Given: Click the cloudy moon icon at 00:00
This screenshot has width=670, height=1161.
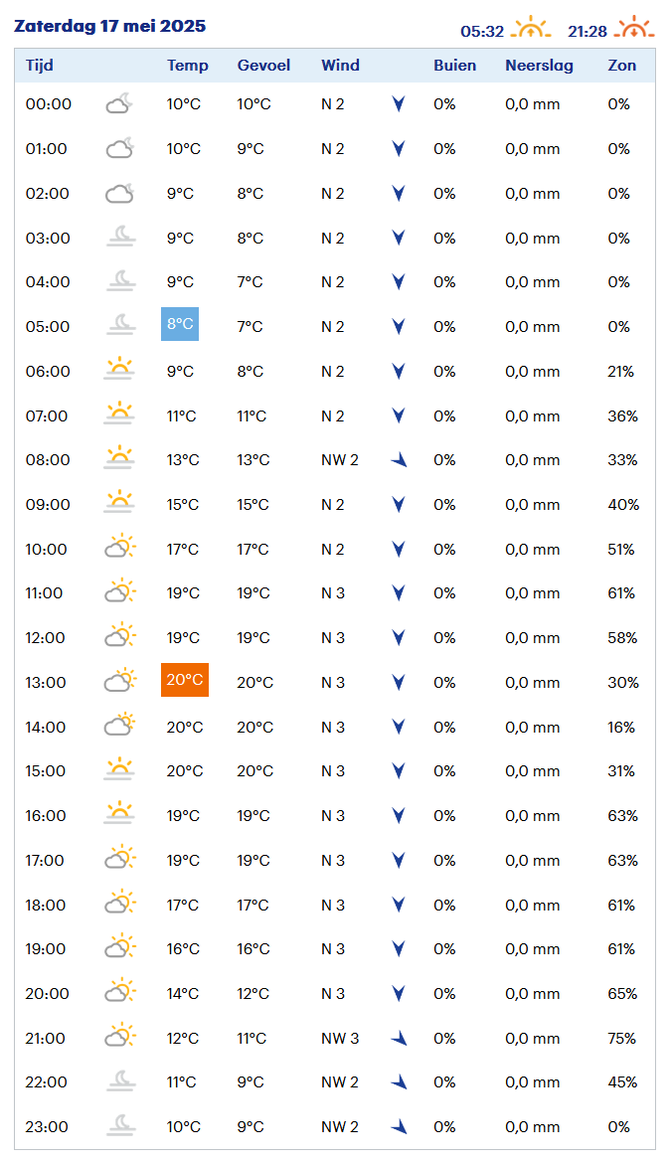Looking at the screenshot, I should (119, 104).
